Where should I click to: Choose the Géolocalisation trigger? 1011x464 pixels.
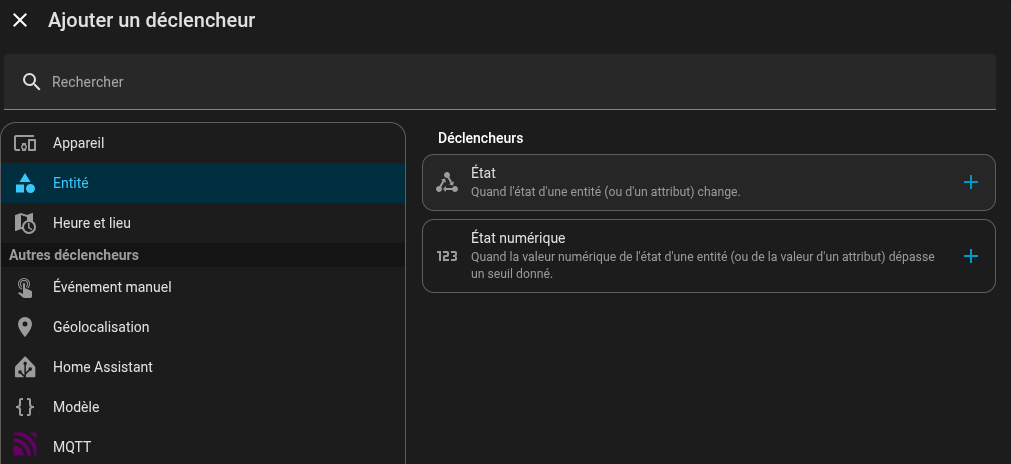tap(101, 327)
